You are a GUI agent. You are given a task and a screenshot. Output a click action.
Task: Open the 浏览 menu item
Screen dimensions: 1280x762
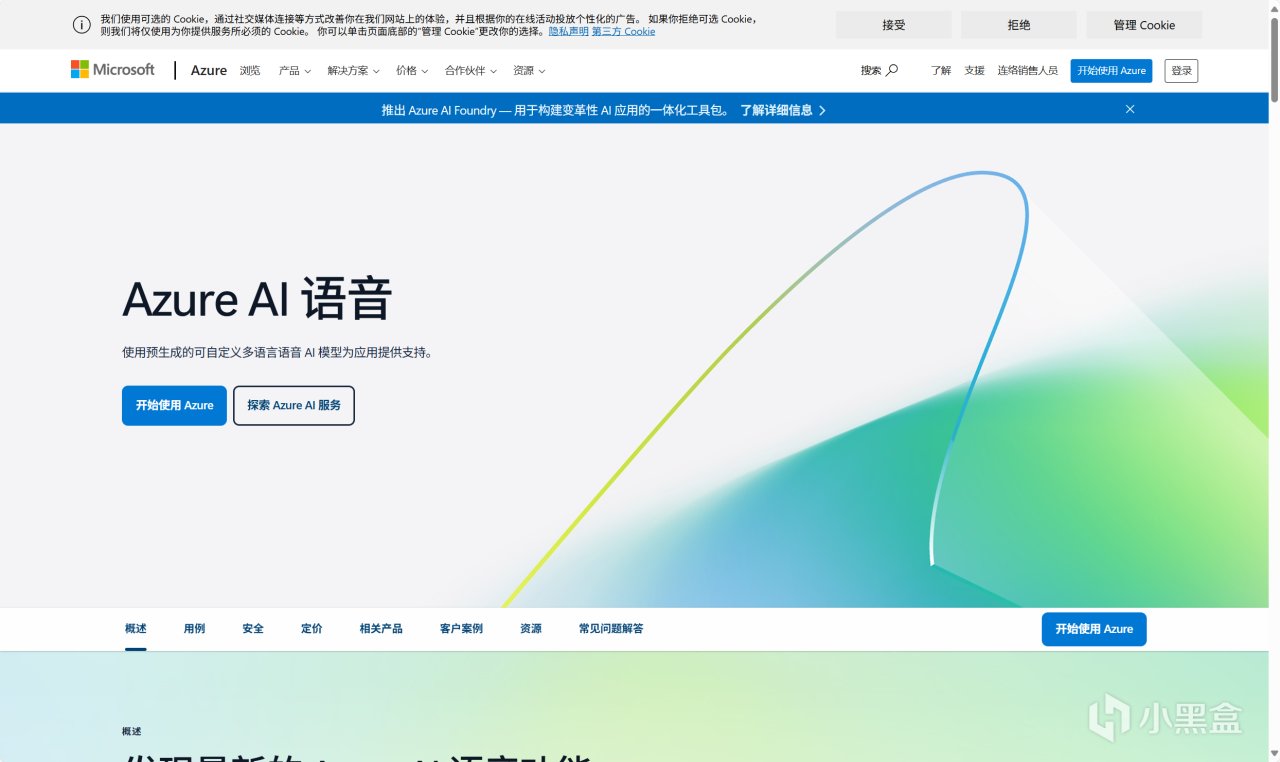(250, 70)
